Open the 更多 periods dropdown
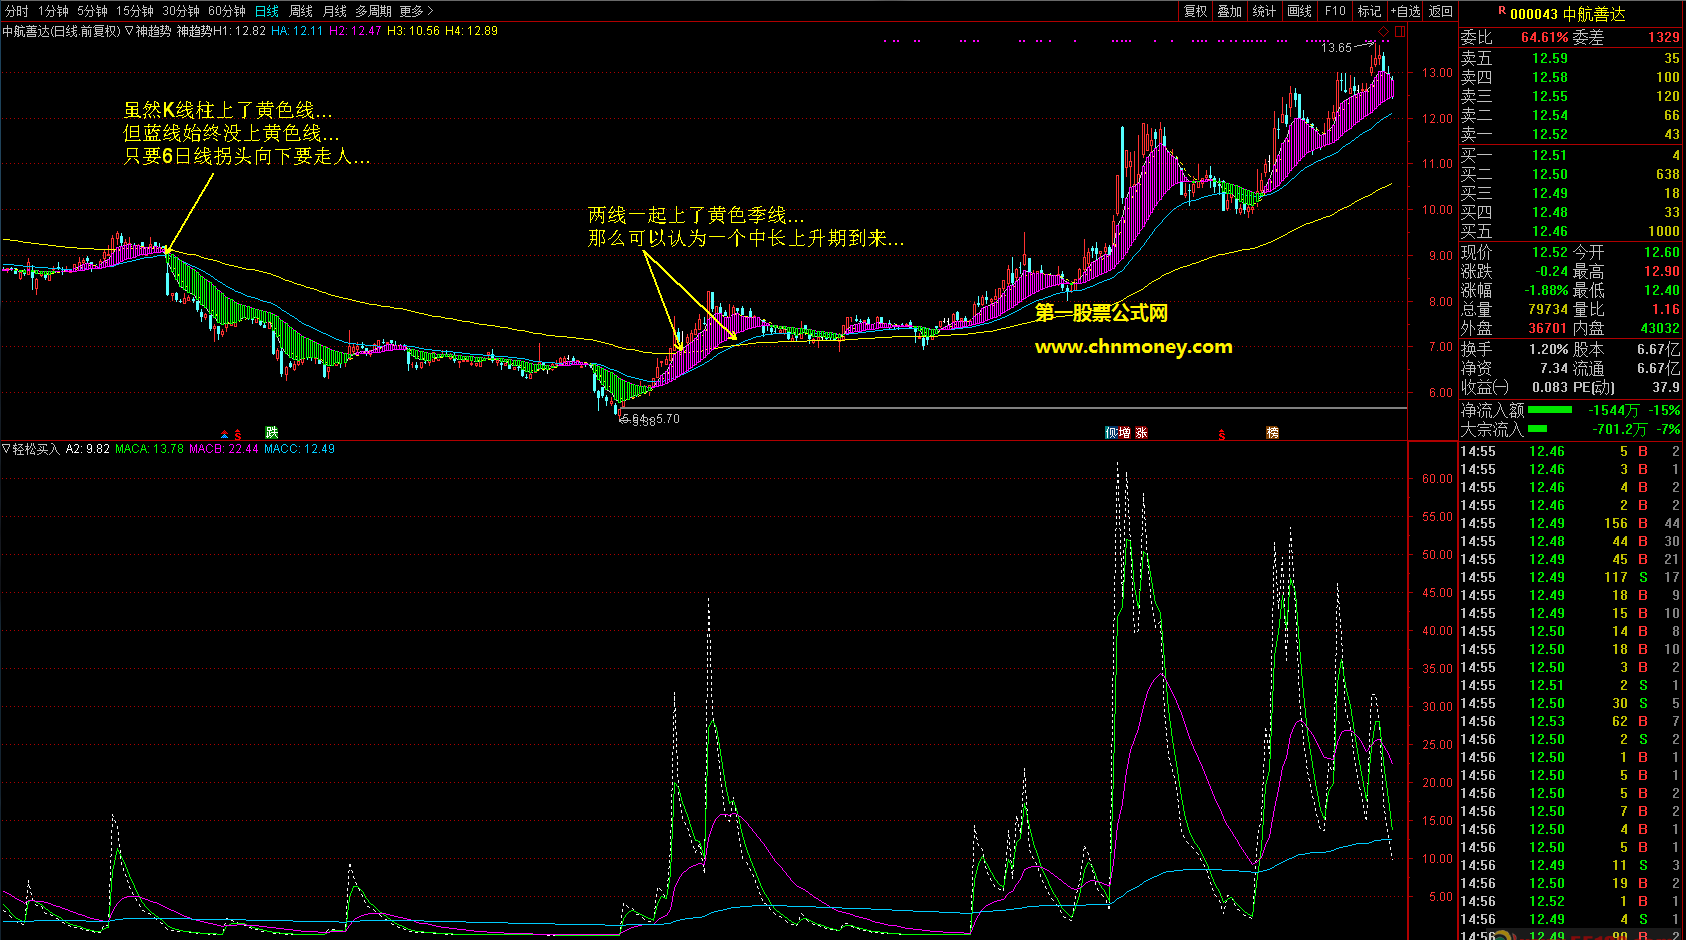The image size is (1686, 940). (x=416, y=11)
